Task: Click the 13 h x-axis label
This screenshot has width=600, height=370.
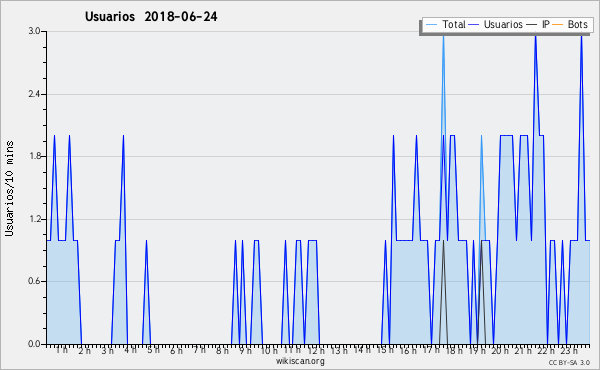Action: 339,350
